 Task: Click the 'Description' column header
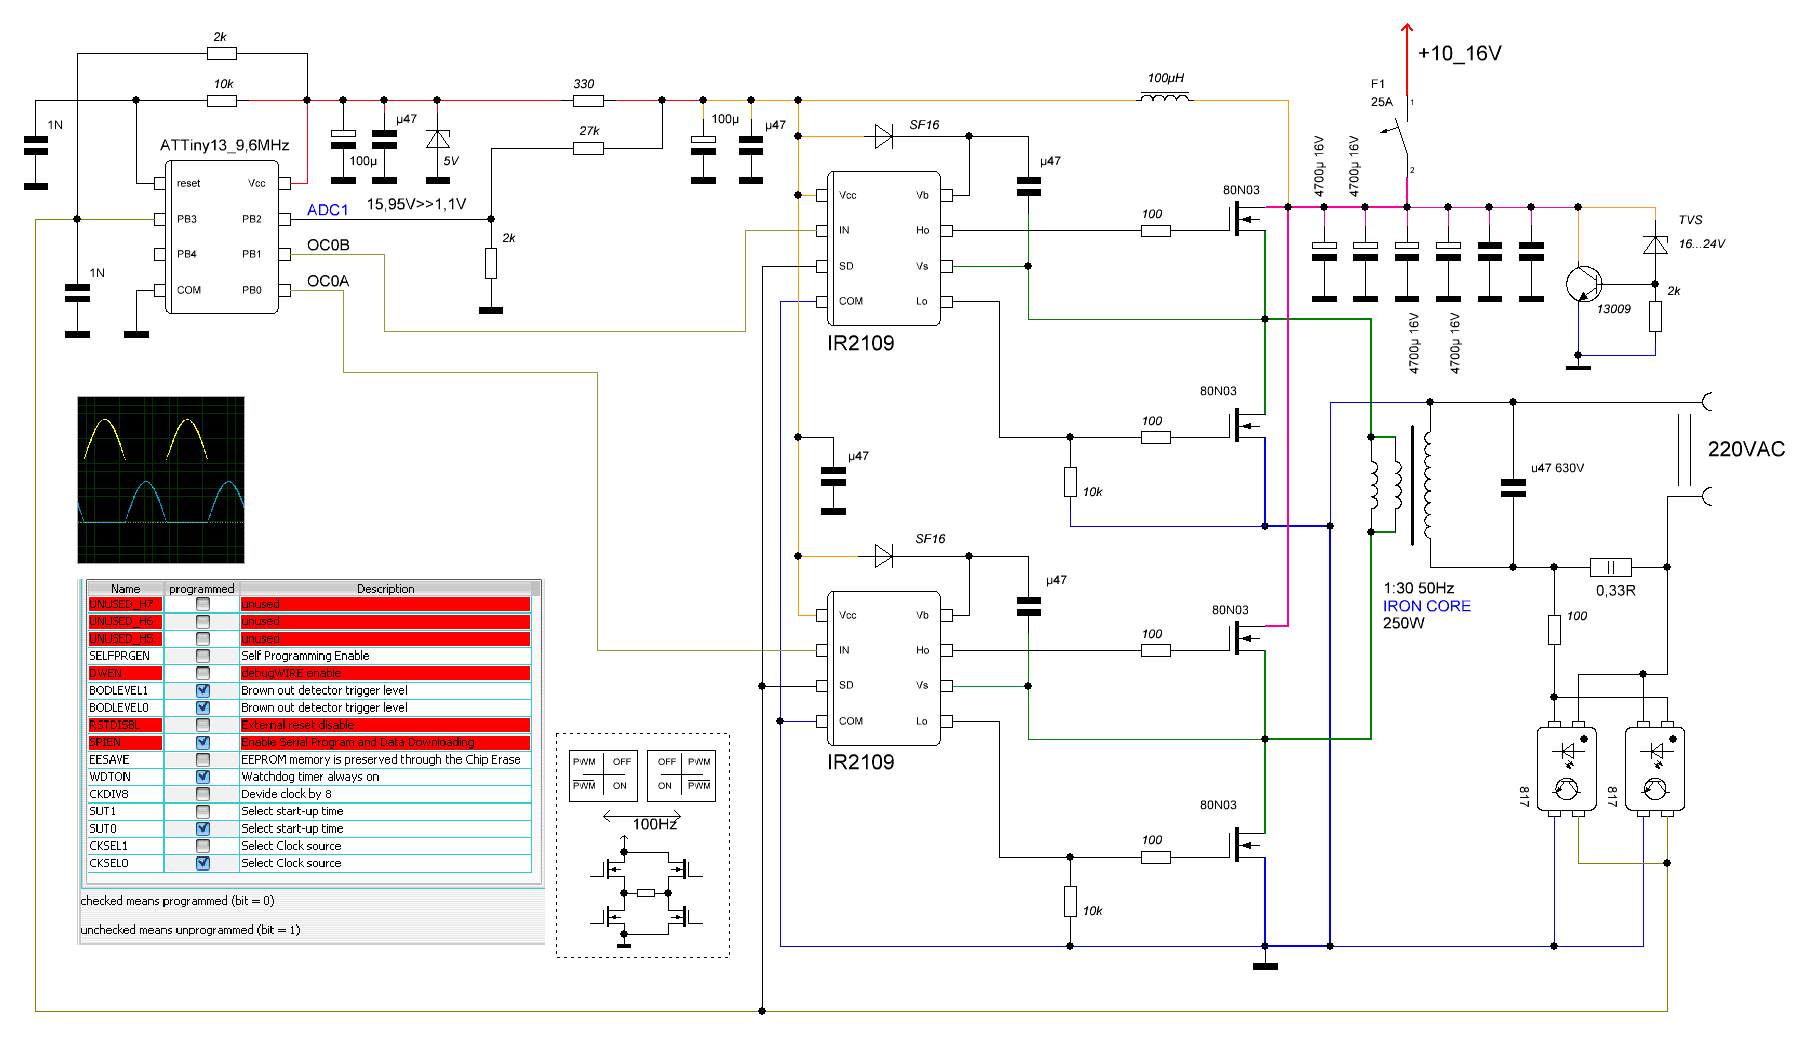point(386,589)
